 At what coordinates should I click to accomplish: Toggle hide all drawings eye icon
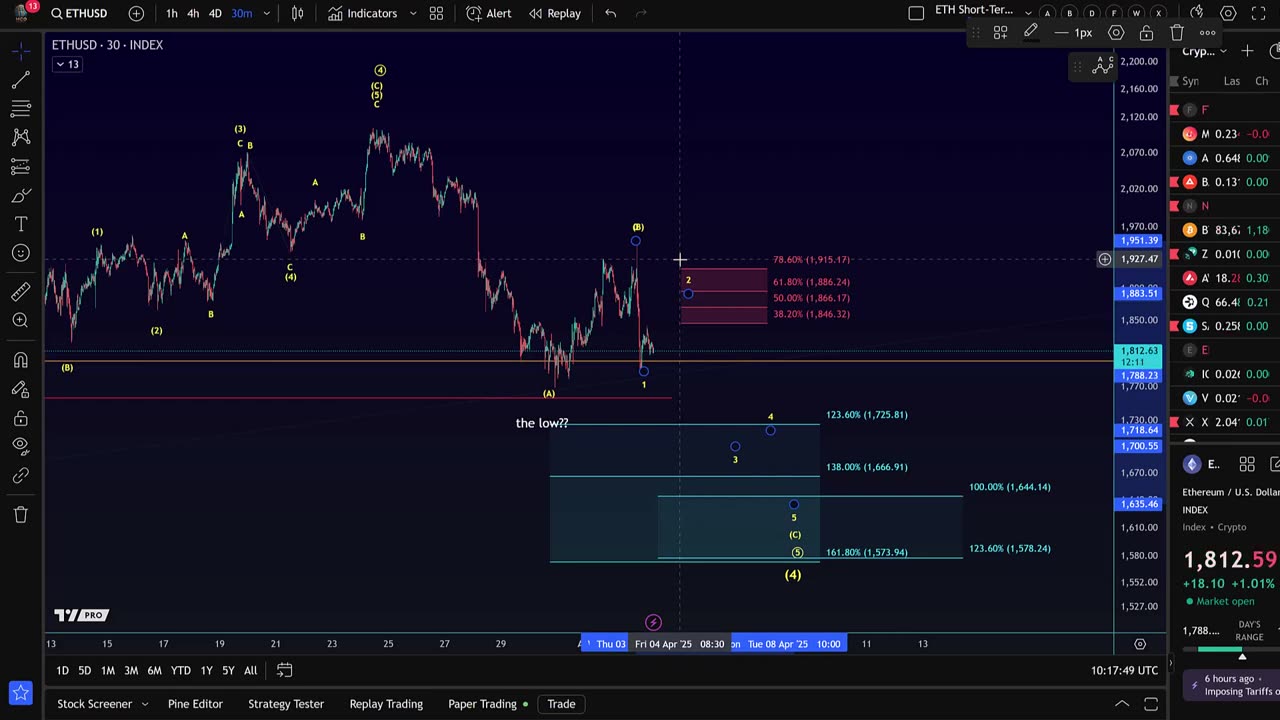pyautogui.click(x=20, y=446)
